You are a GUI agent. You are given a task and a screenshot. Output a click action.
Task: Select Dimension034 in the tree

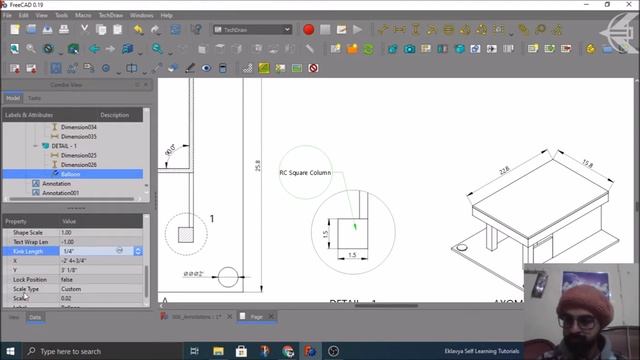pyautogui.click(x=78, y=127)
